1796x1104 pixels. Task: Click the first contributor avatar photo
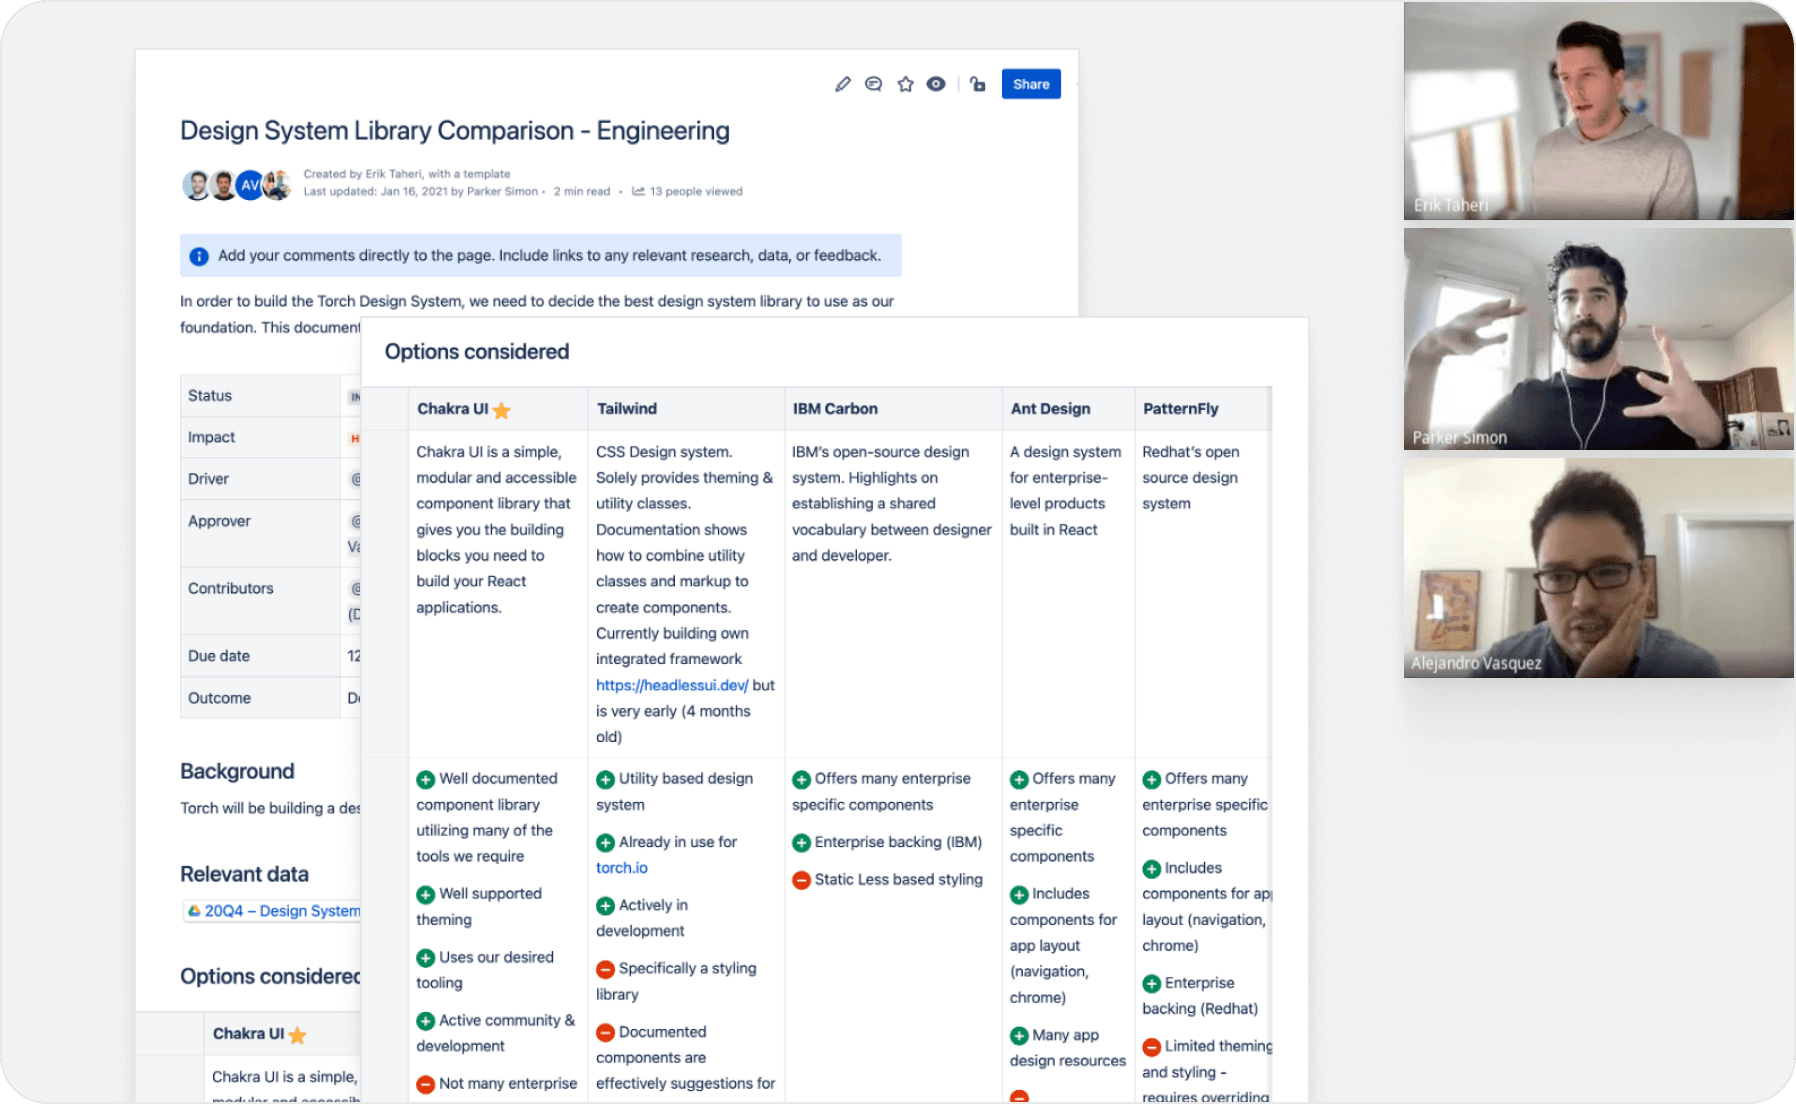click(197, 185)
